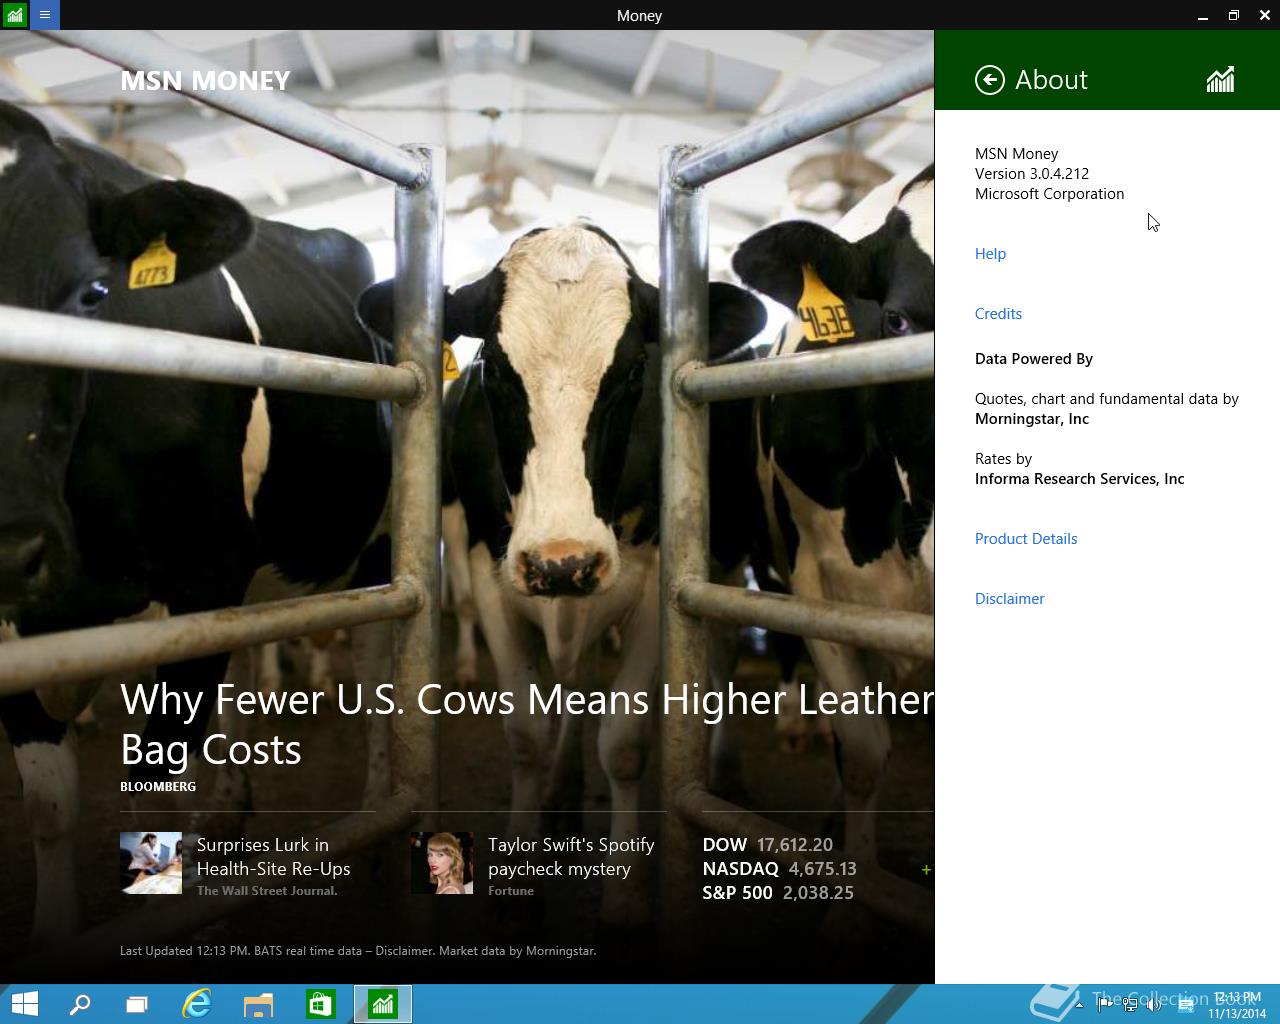Open Surprises Lurk in Health-Site Re-Ups article
1280x1024 pixels.
click(x=273, y=857)
